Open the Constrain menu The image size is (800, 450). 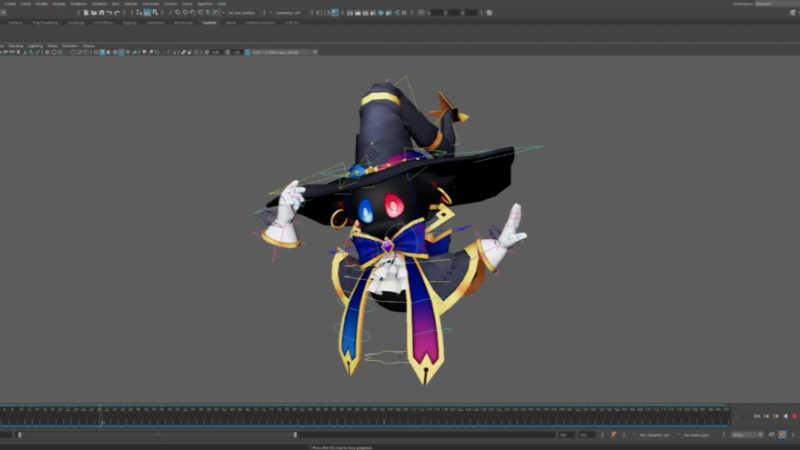(x=151, y=4)
